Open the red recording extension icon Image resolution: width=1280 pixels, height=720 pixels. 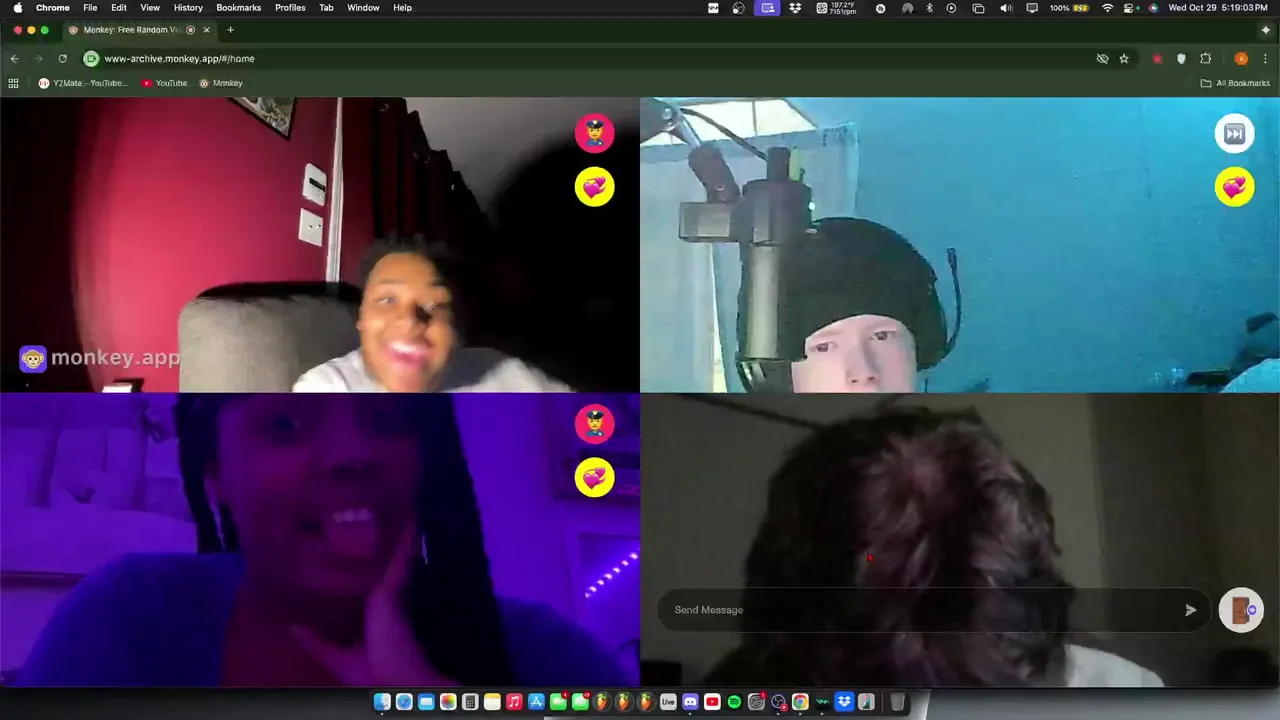tap(1158, 59)
